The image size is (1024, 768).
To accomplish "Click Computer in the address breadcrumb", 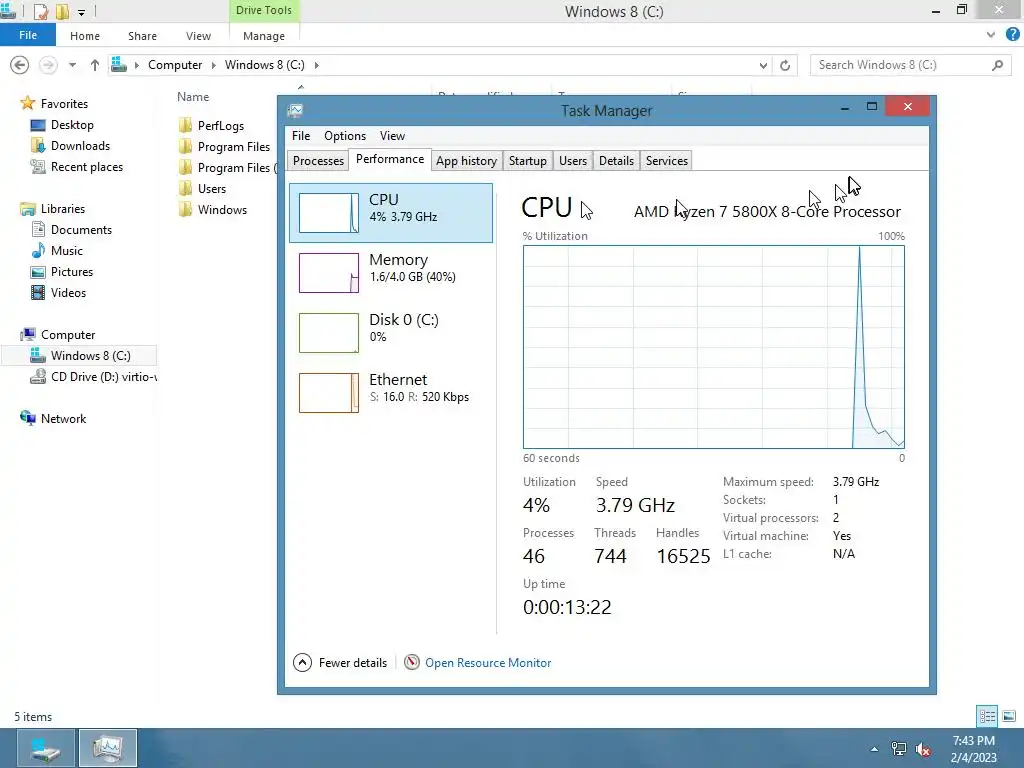I will (x=175, y=65).
